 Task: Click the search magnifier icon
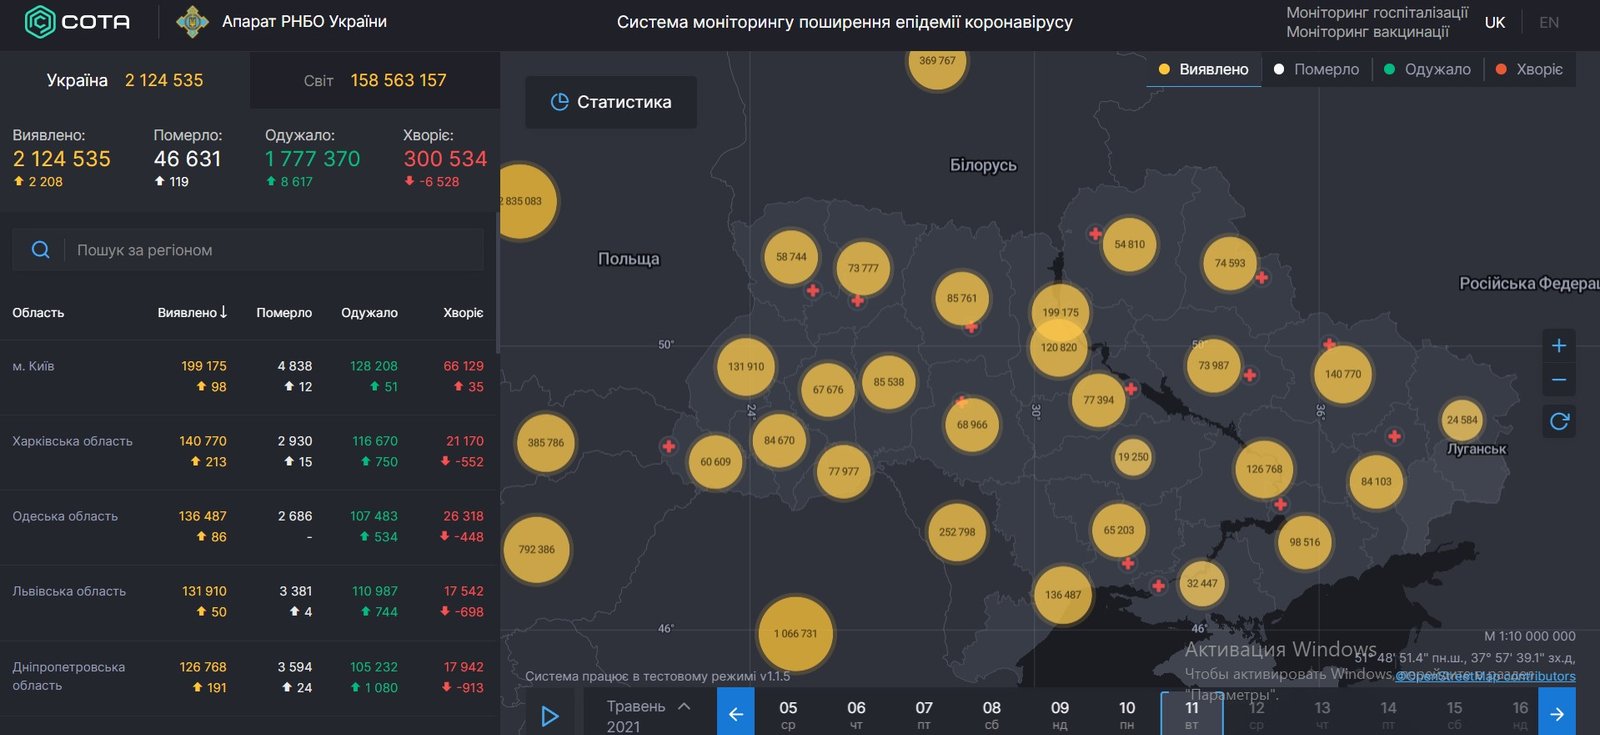41,250
